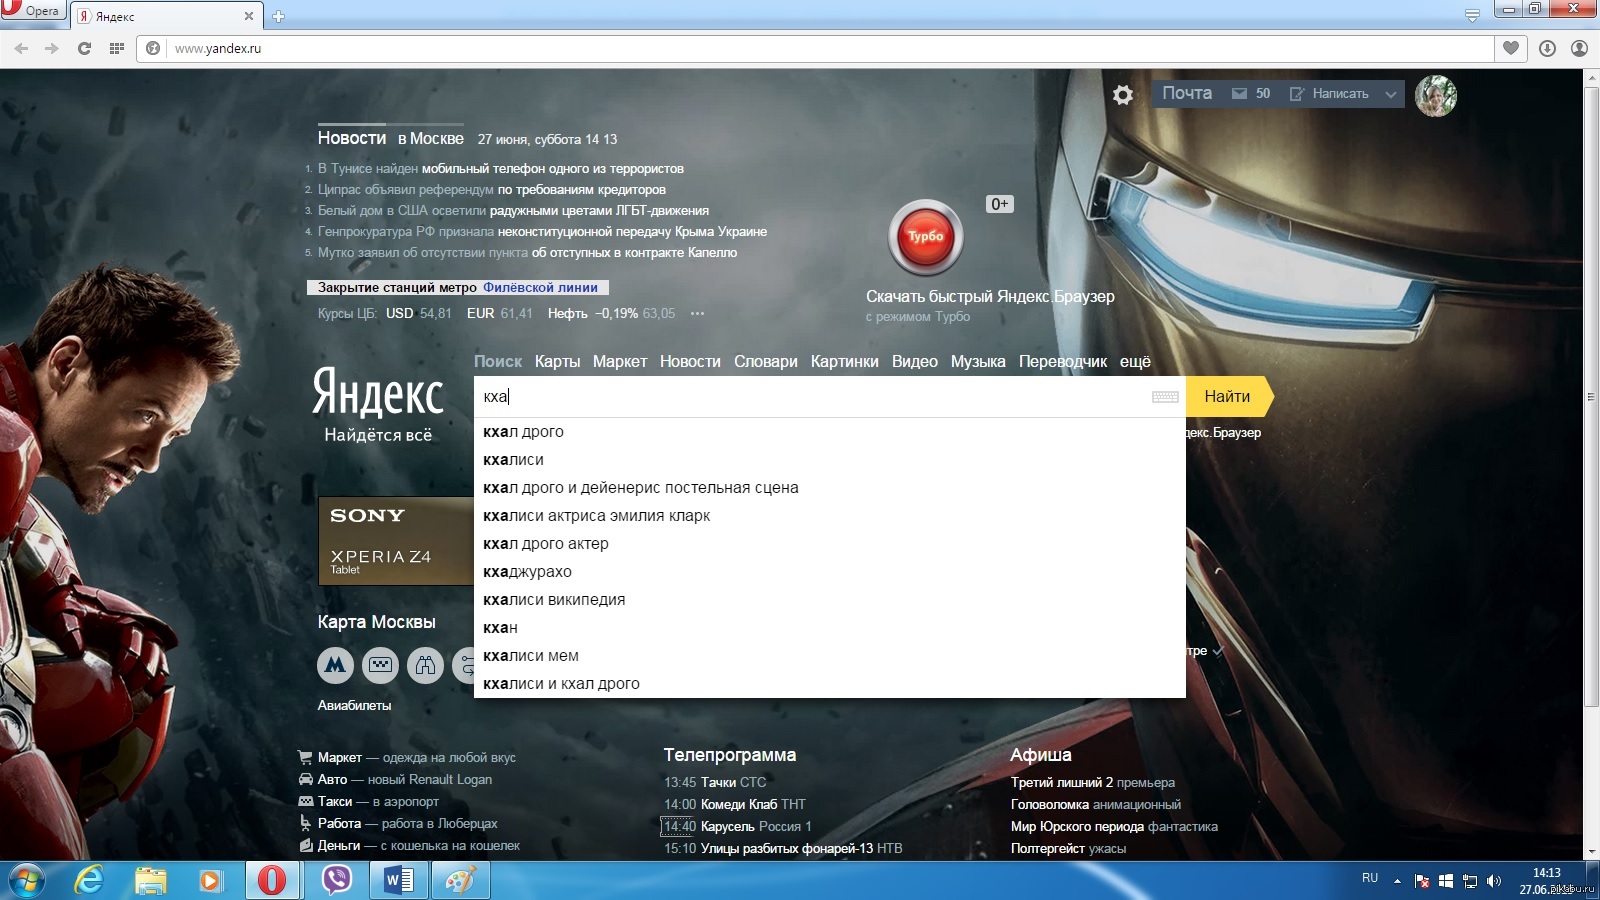Expand more currency rates with three dots
Image resolution: width=1600 pixels, height=900 pixels.
[x=697, y=313]
